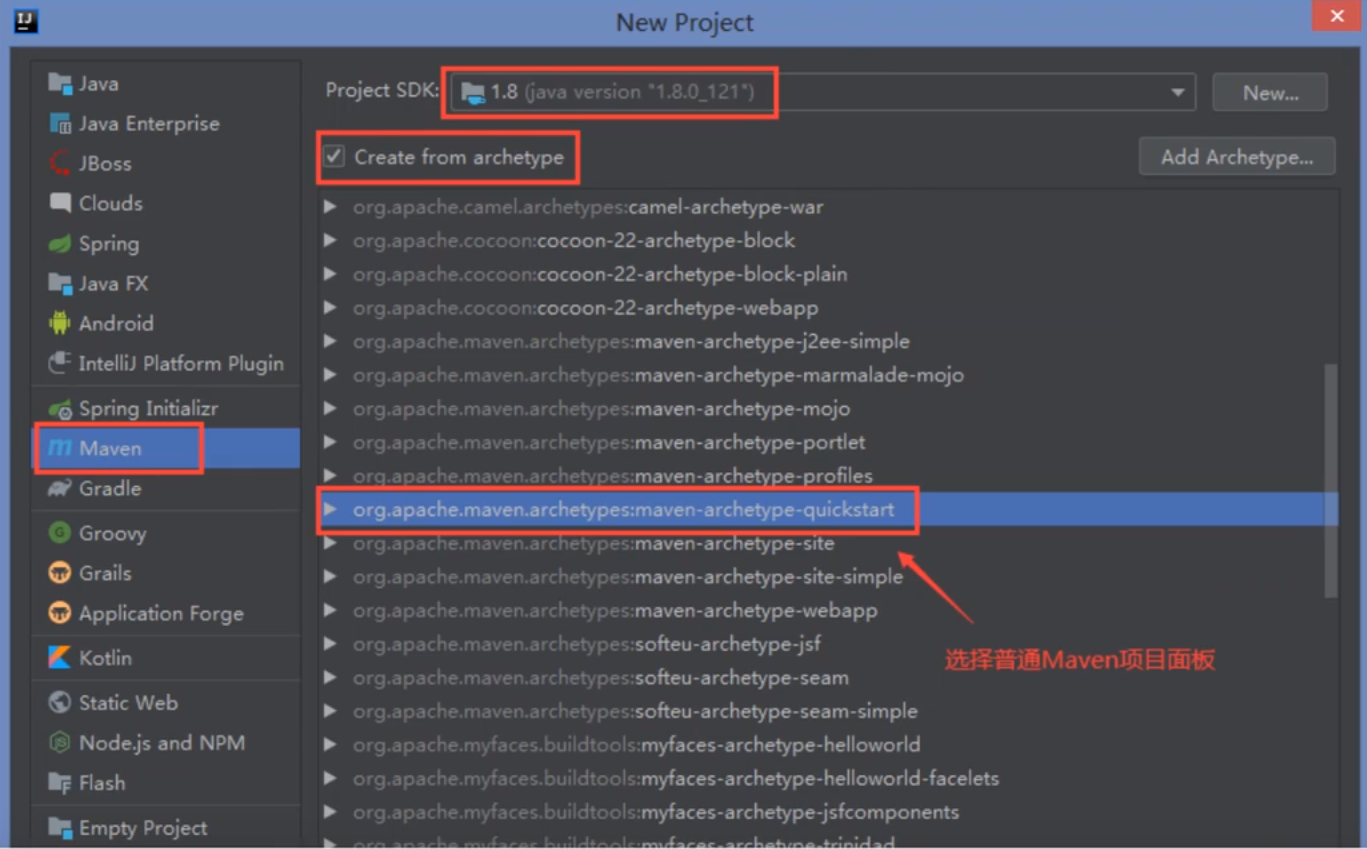Choose the Kotlin project category

[x=166, y=658]
